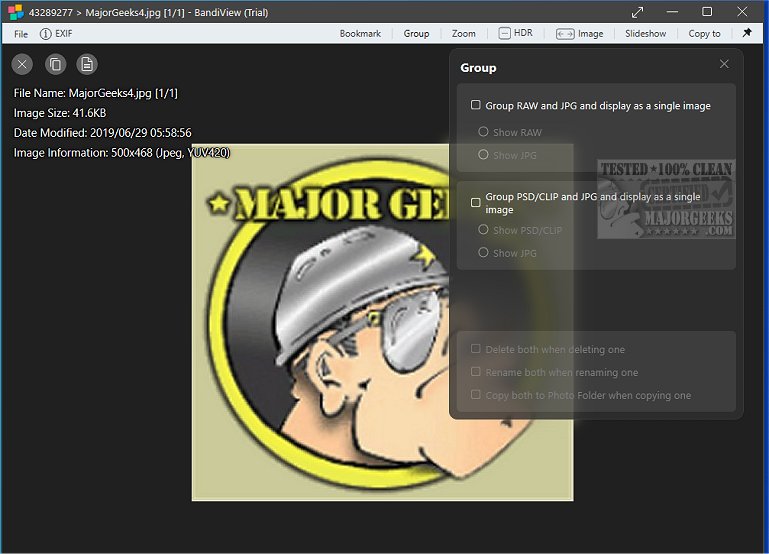Copy EXIF info using the copy icon
This screenshot has width=769, height=554.
55,64
